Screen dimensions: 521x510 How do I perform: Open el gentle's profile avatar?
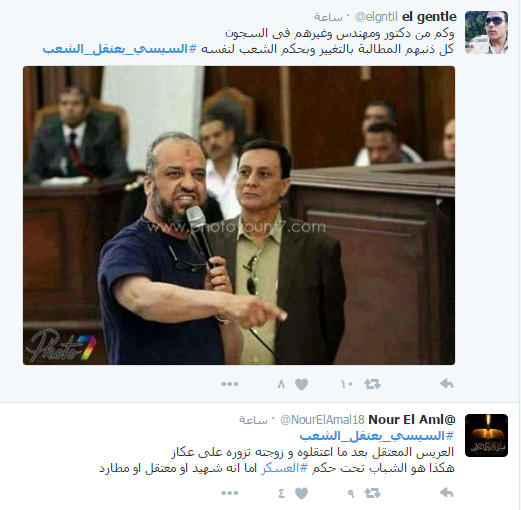point(486,32)
